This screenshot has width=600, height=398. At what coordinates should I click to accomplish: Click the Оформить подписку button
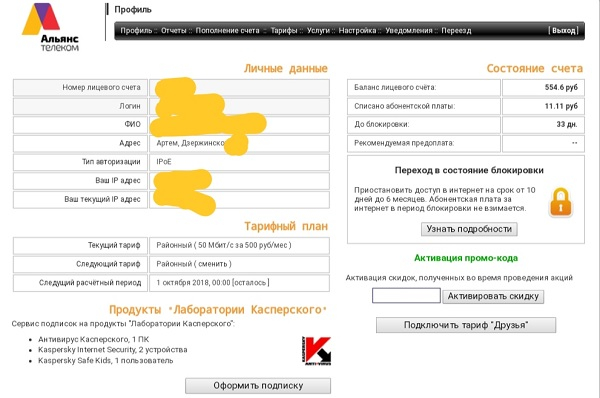258,386
